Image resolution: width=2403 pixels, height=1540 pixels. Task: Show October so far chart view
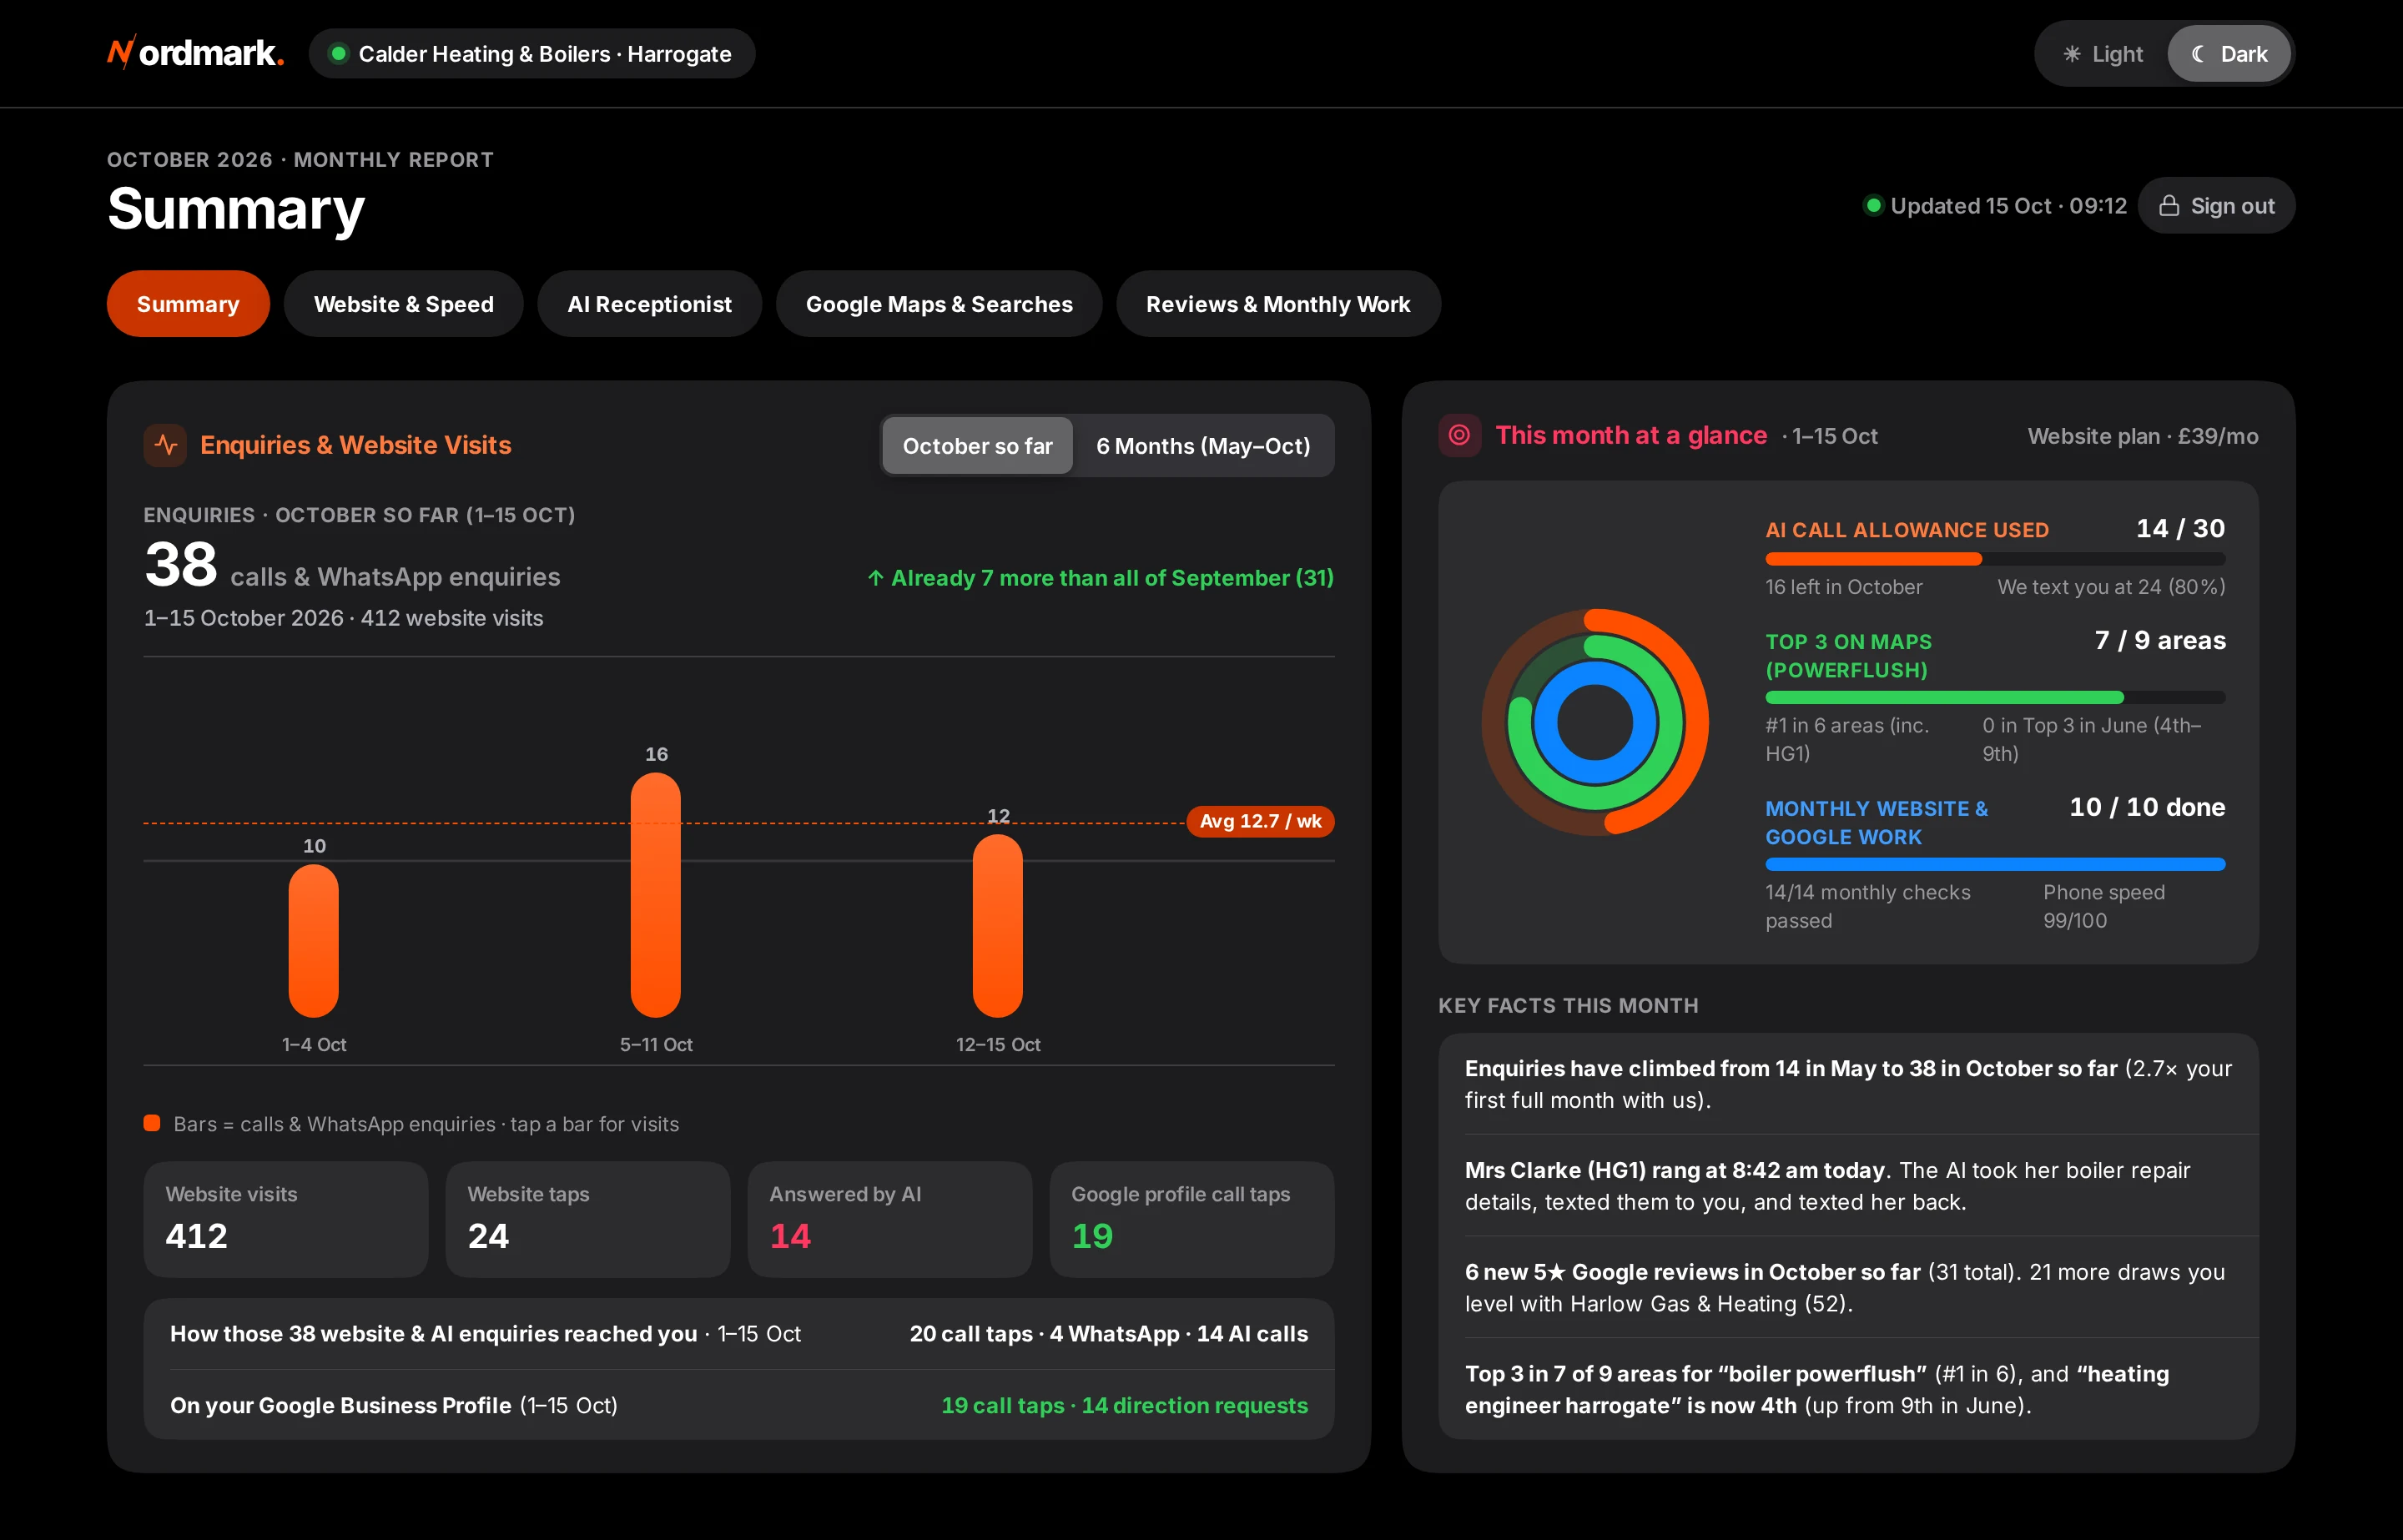[x=977, y=446]
